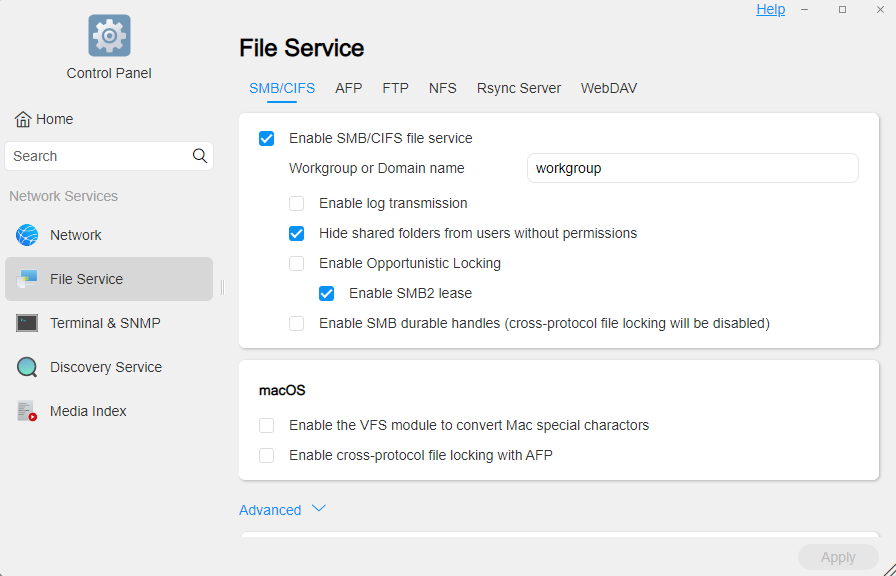The width and height of the screenshot is (896, 576).
Task: Disable the SMB/CIFS file service checkbox
Action: pyautogui.click(x=266, y=138)
